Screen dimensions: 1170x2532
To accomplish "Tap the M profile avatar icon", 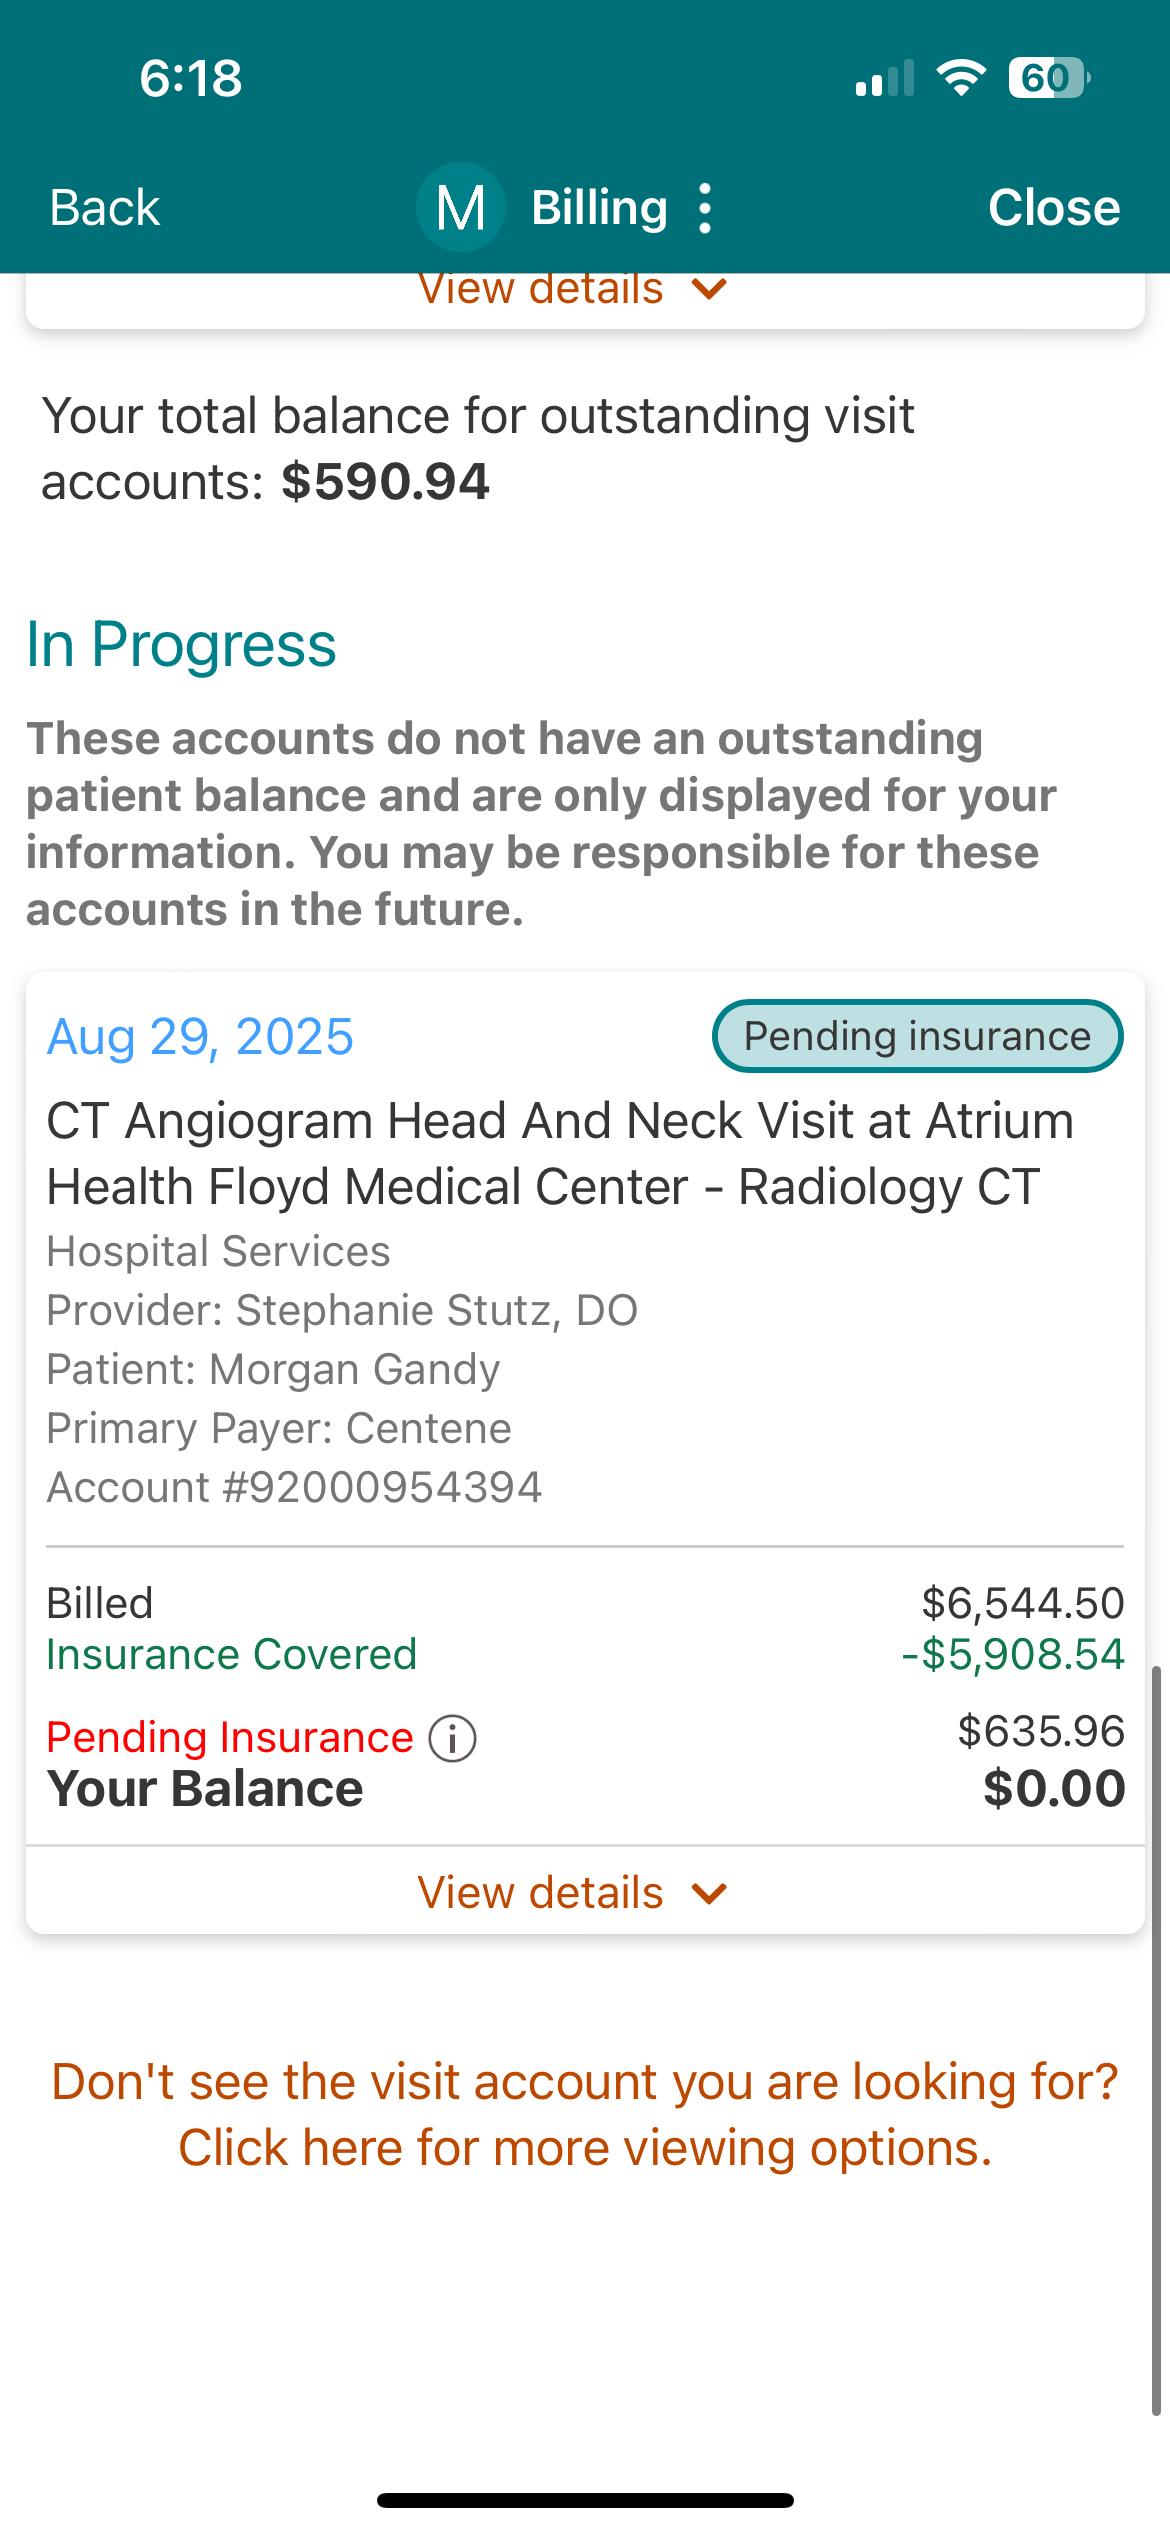I will pos(460,208).
